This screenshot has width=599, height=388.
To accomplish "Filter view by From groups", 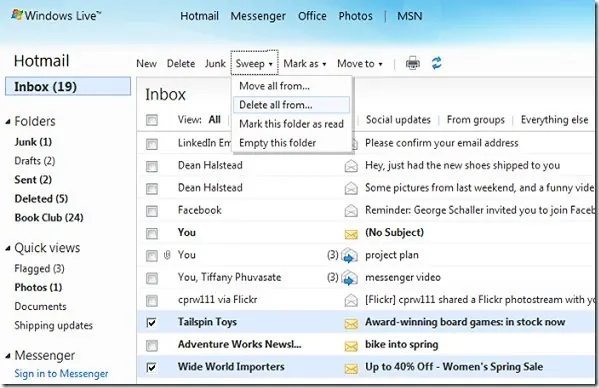I will coord(476,120).
